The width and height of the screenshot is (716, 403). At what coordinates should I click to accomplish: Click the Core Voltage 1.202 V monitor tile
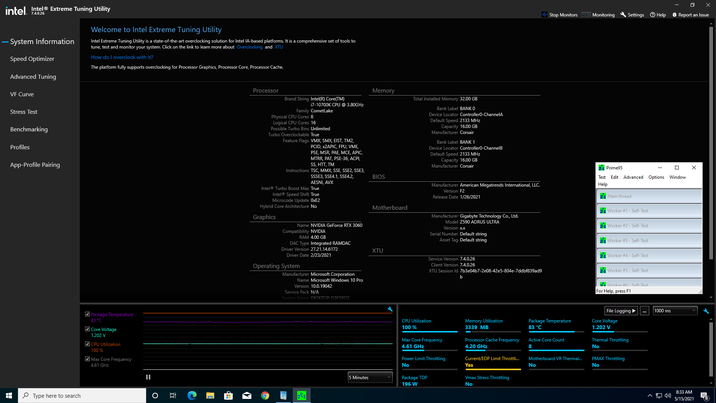tap(620, 324)
